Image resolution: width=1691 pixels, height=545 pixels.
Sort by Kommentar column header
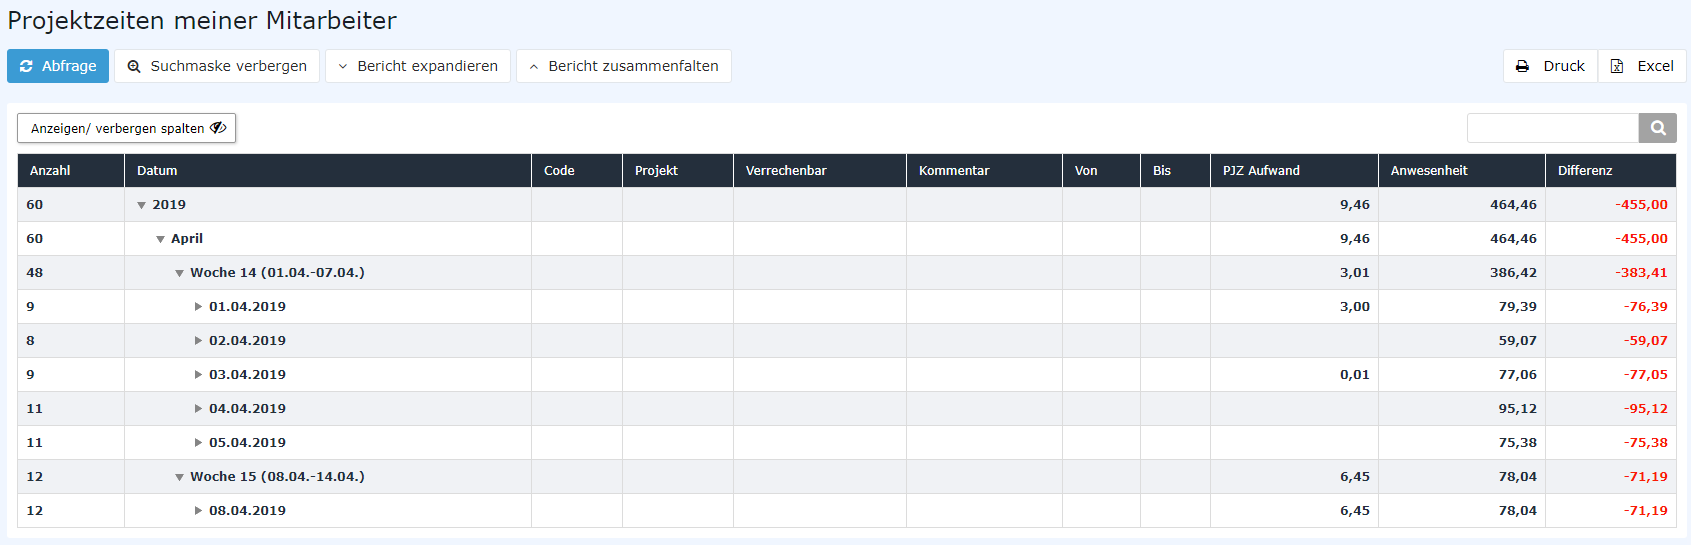985,171
